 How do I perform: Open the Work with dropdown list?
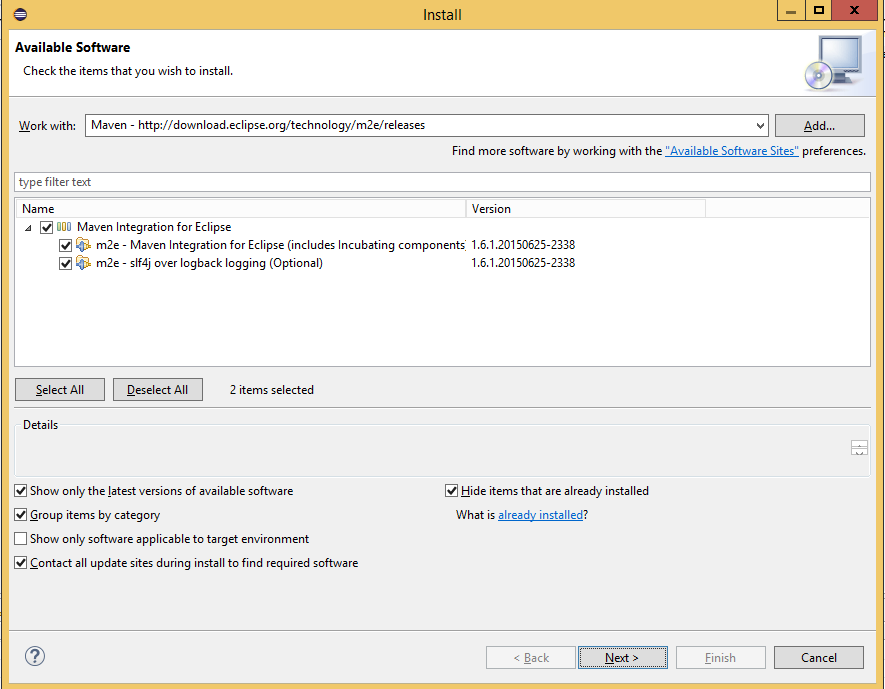click(760, 125)
